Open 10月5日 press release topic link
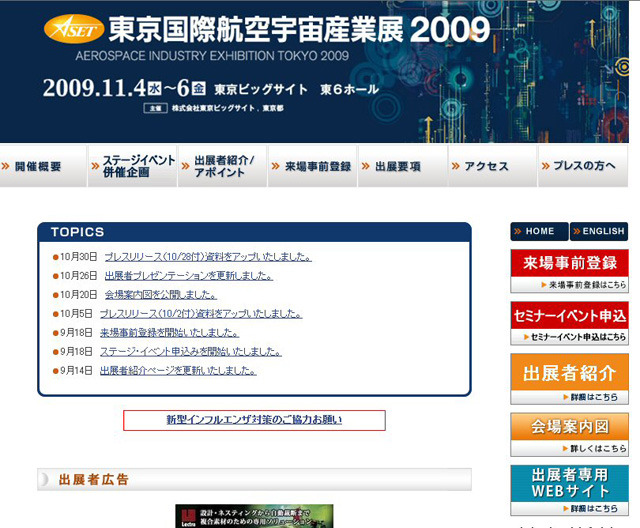The width and height of the screenshot is (640, 528). [x=201, y=314]
